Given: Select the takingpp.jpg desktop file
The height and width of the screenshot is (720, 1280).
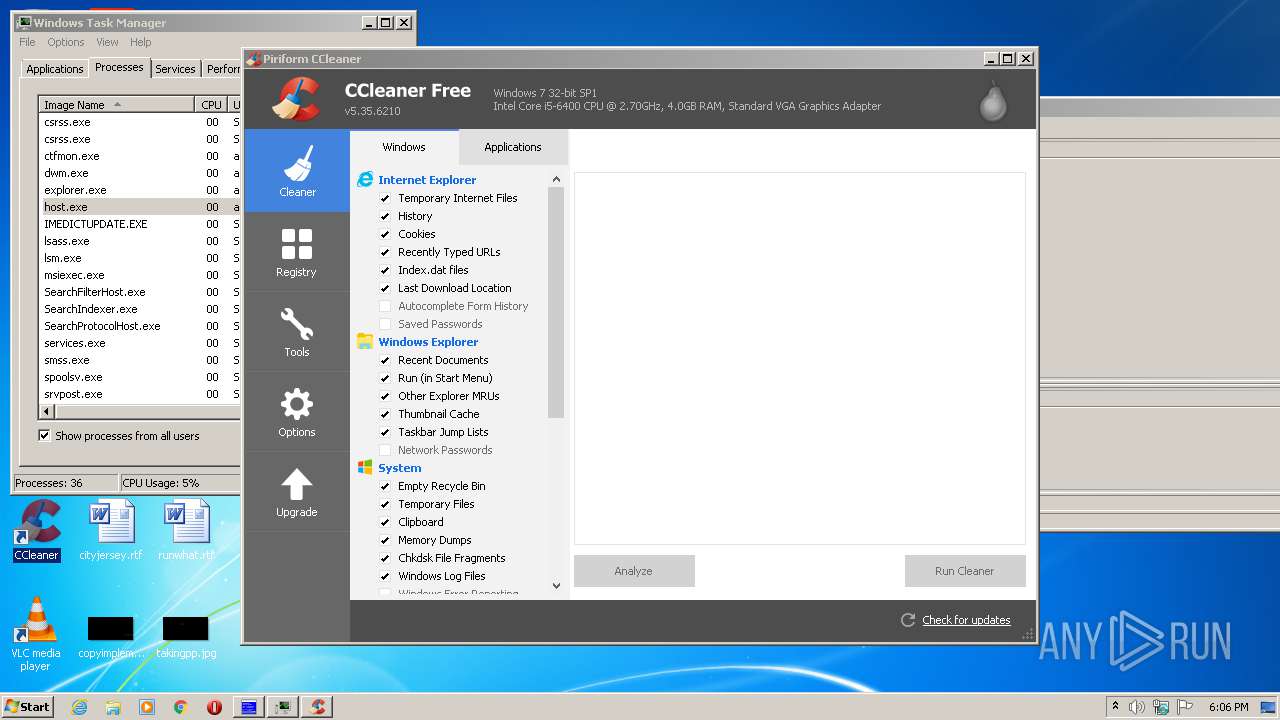Looking at the screenshot, I should coord(186,637).
